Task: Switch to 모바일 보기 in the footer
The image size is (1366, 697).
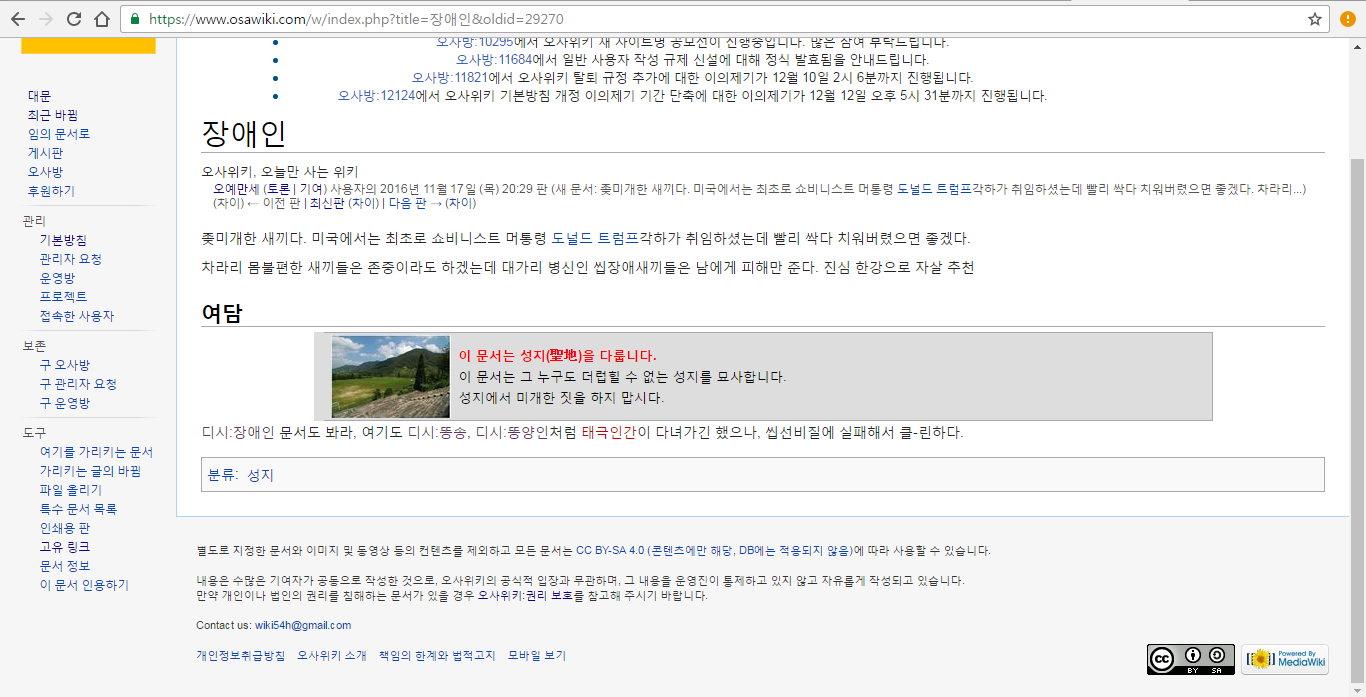Action: pyautogui.click(x=536, y=656)
